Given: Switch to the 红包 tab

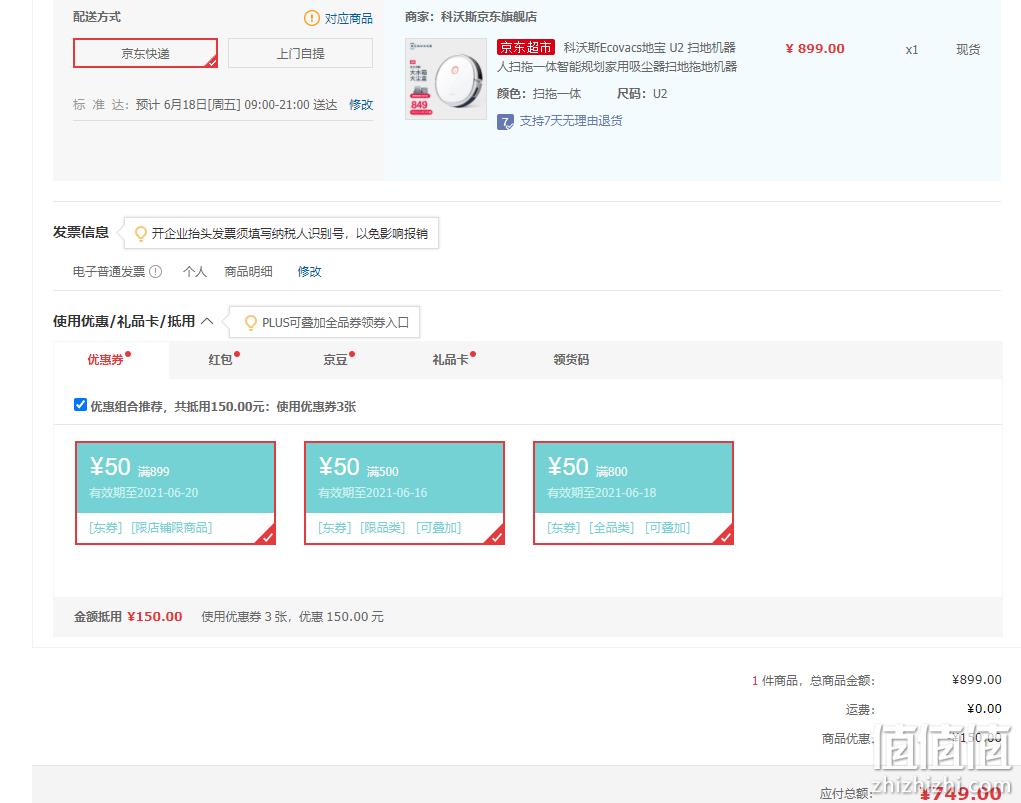Looking at the screenshot, I should click(x=220, y=359).
